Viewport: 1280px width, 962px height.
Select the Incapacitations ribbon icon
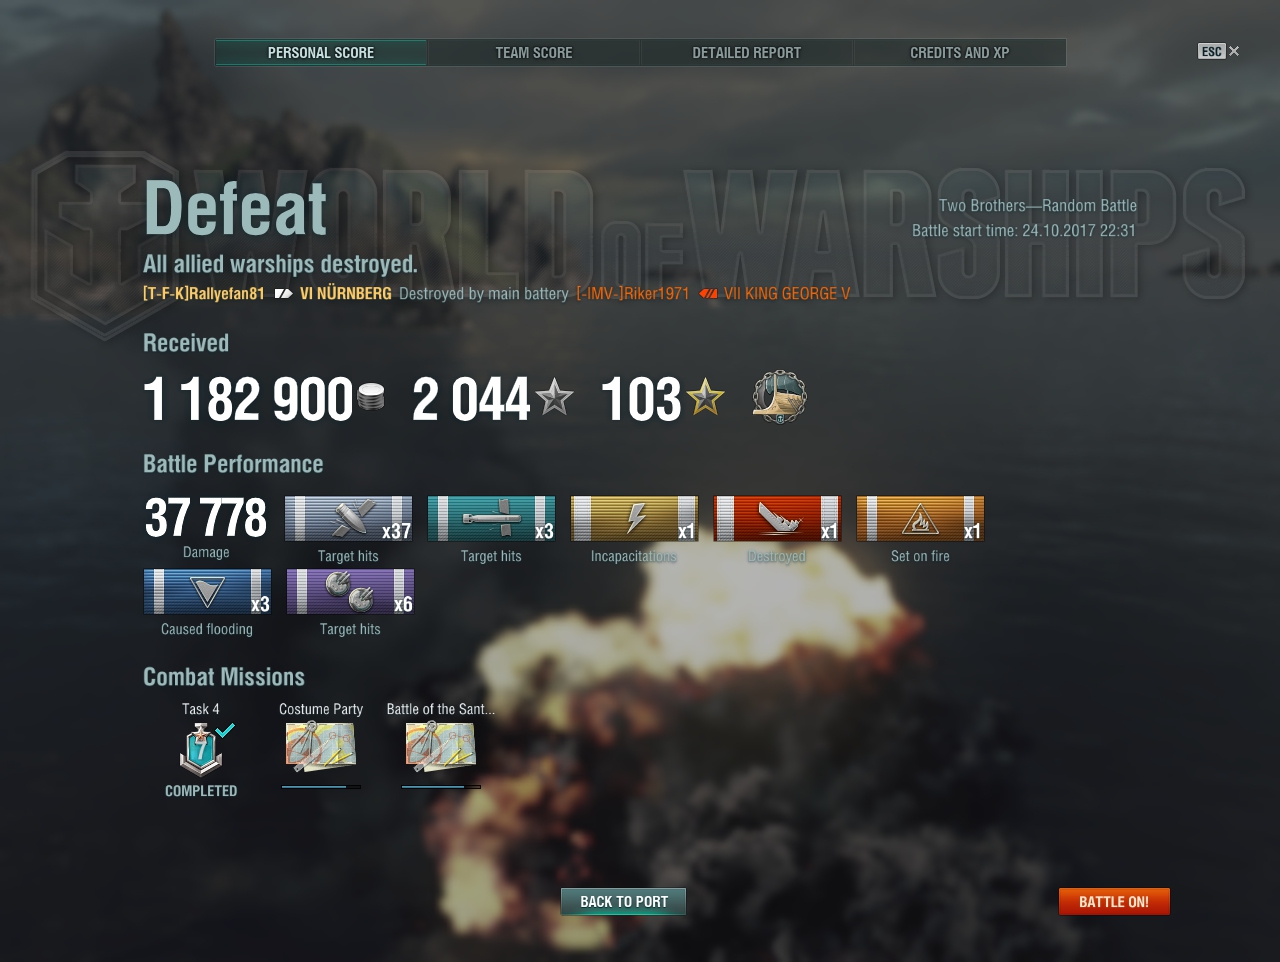[x=634, y=518]
